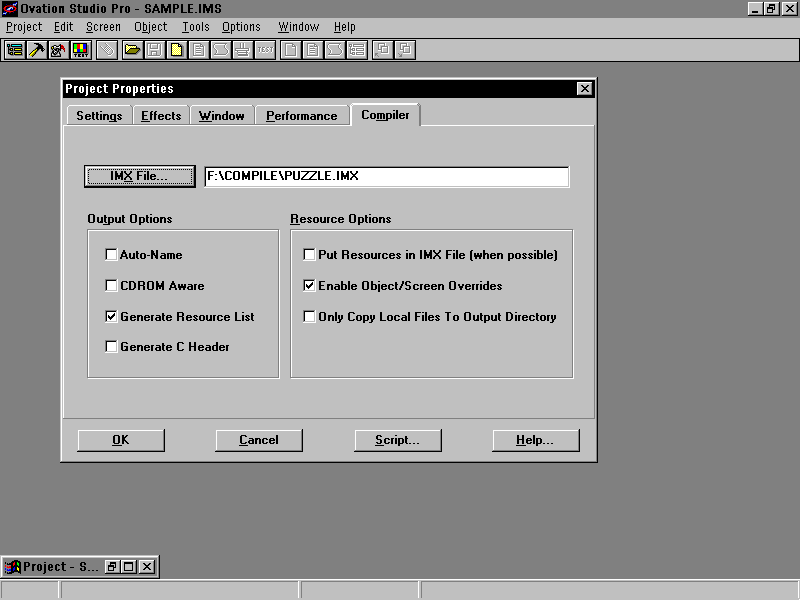Close the Project Properties dialog

click(584, 89)
